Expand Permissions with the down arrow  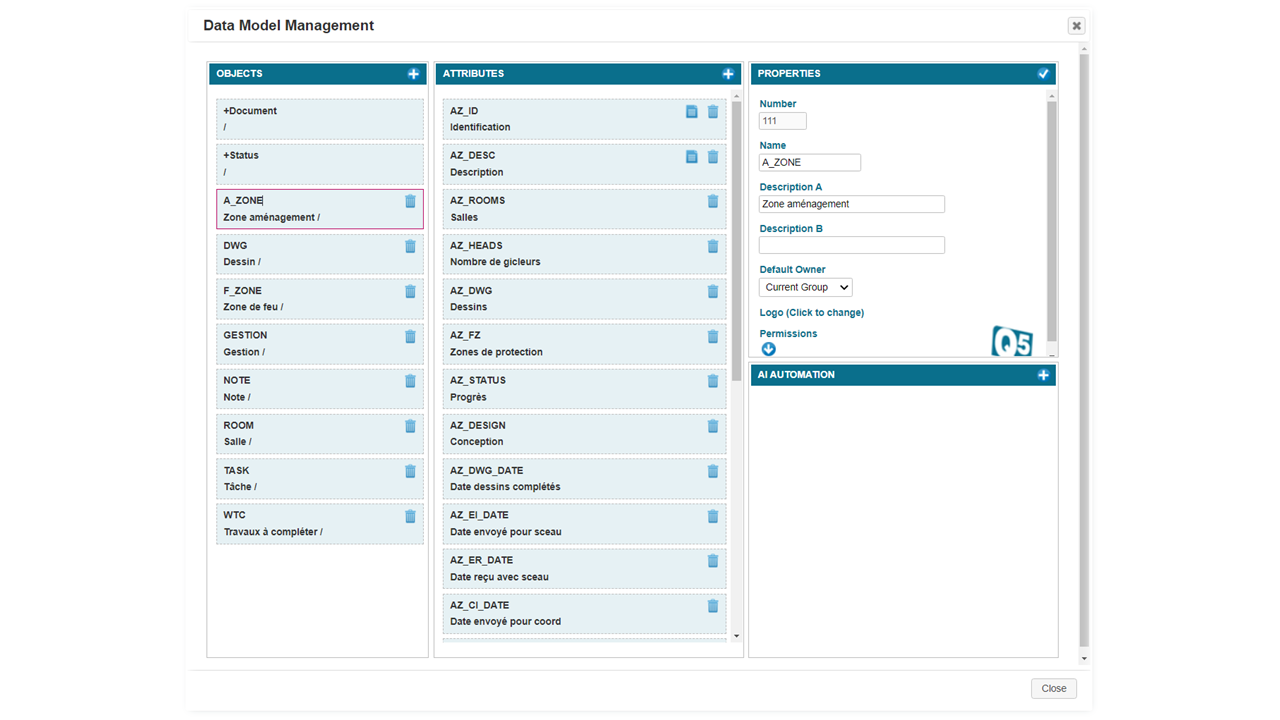coord(768,349)
